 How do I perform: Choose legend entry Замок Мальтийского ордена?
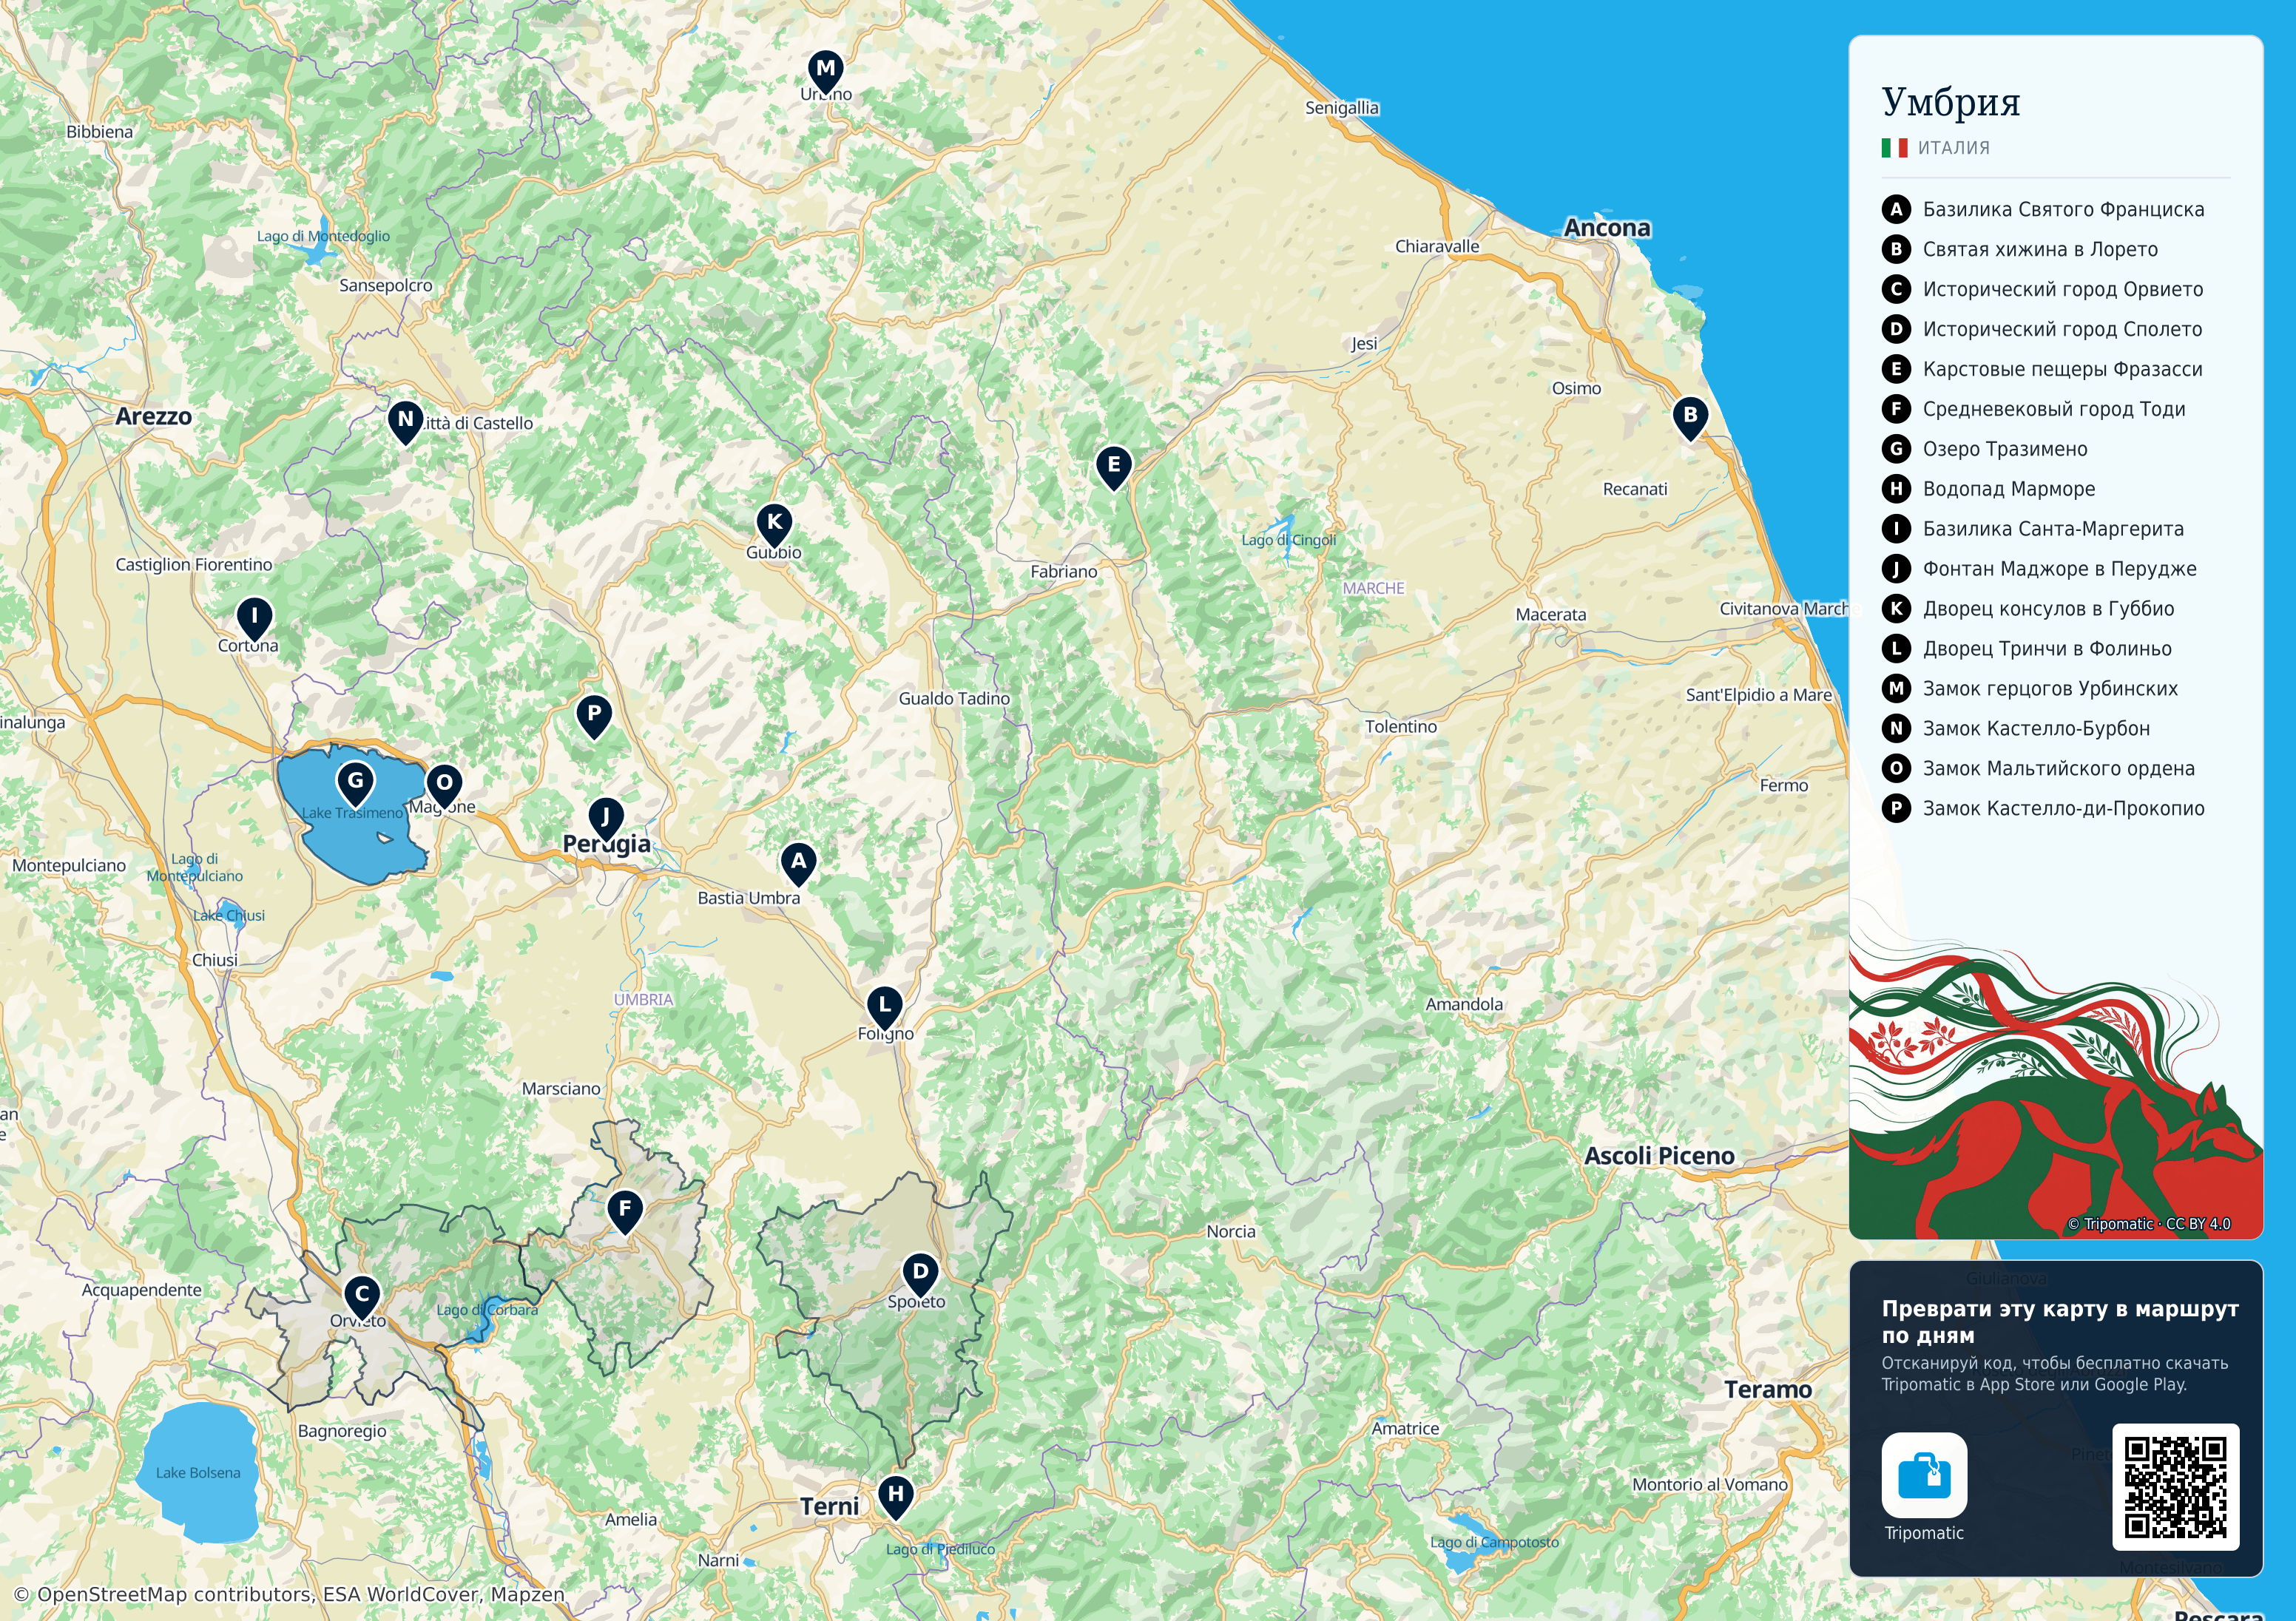point(2038,769)
